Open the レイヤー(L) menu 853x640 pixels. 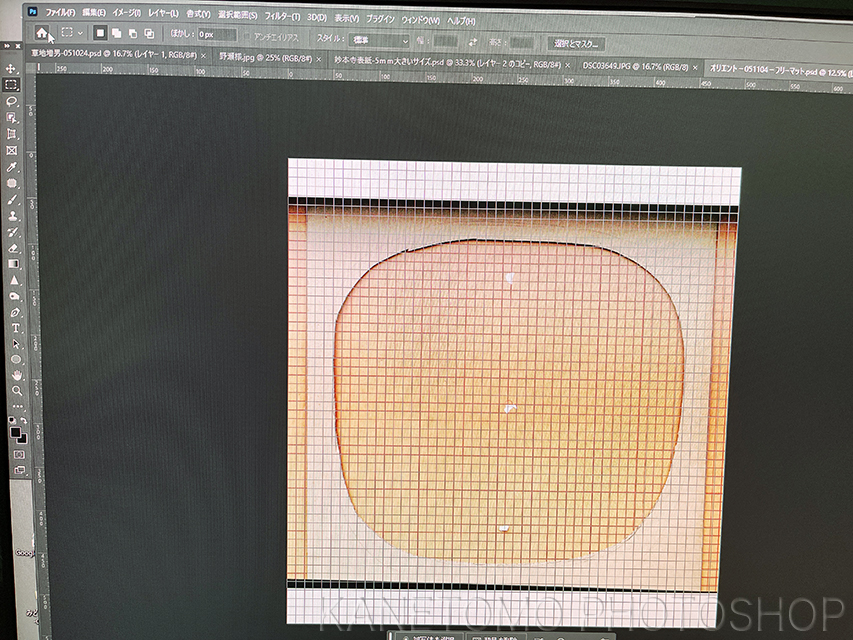coord(163,14)
